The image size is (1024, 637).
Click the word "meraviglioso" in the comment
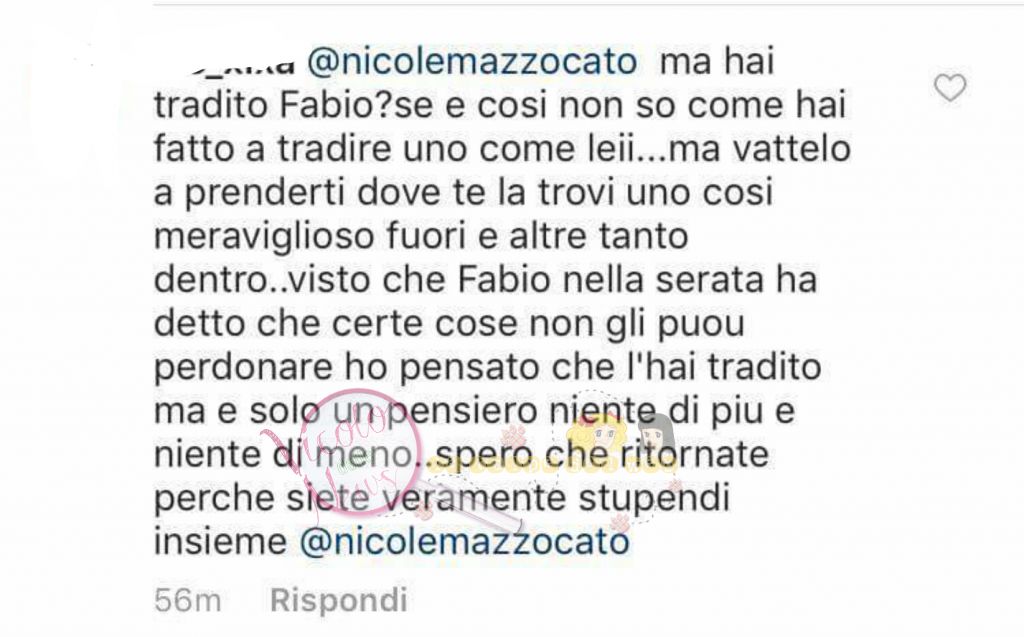pos(264,236)
